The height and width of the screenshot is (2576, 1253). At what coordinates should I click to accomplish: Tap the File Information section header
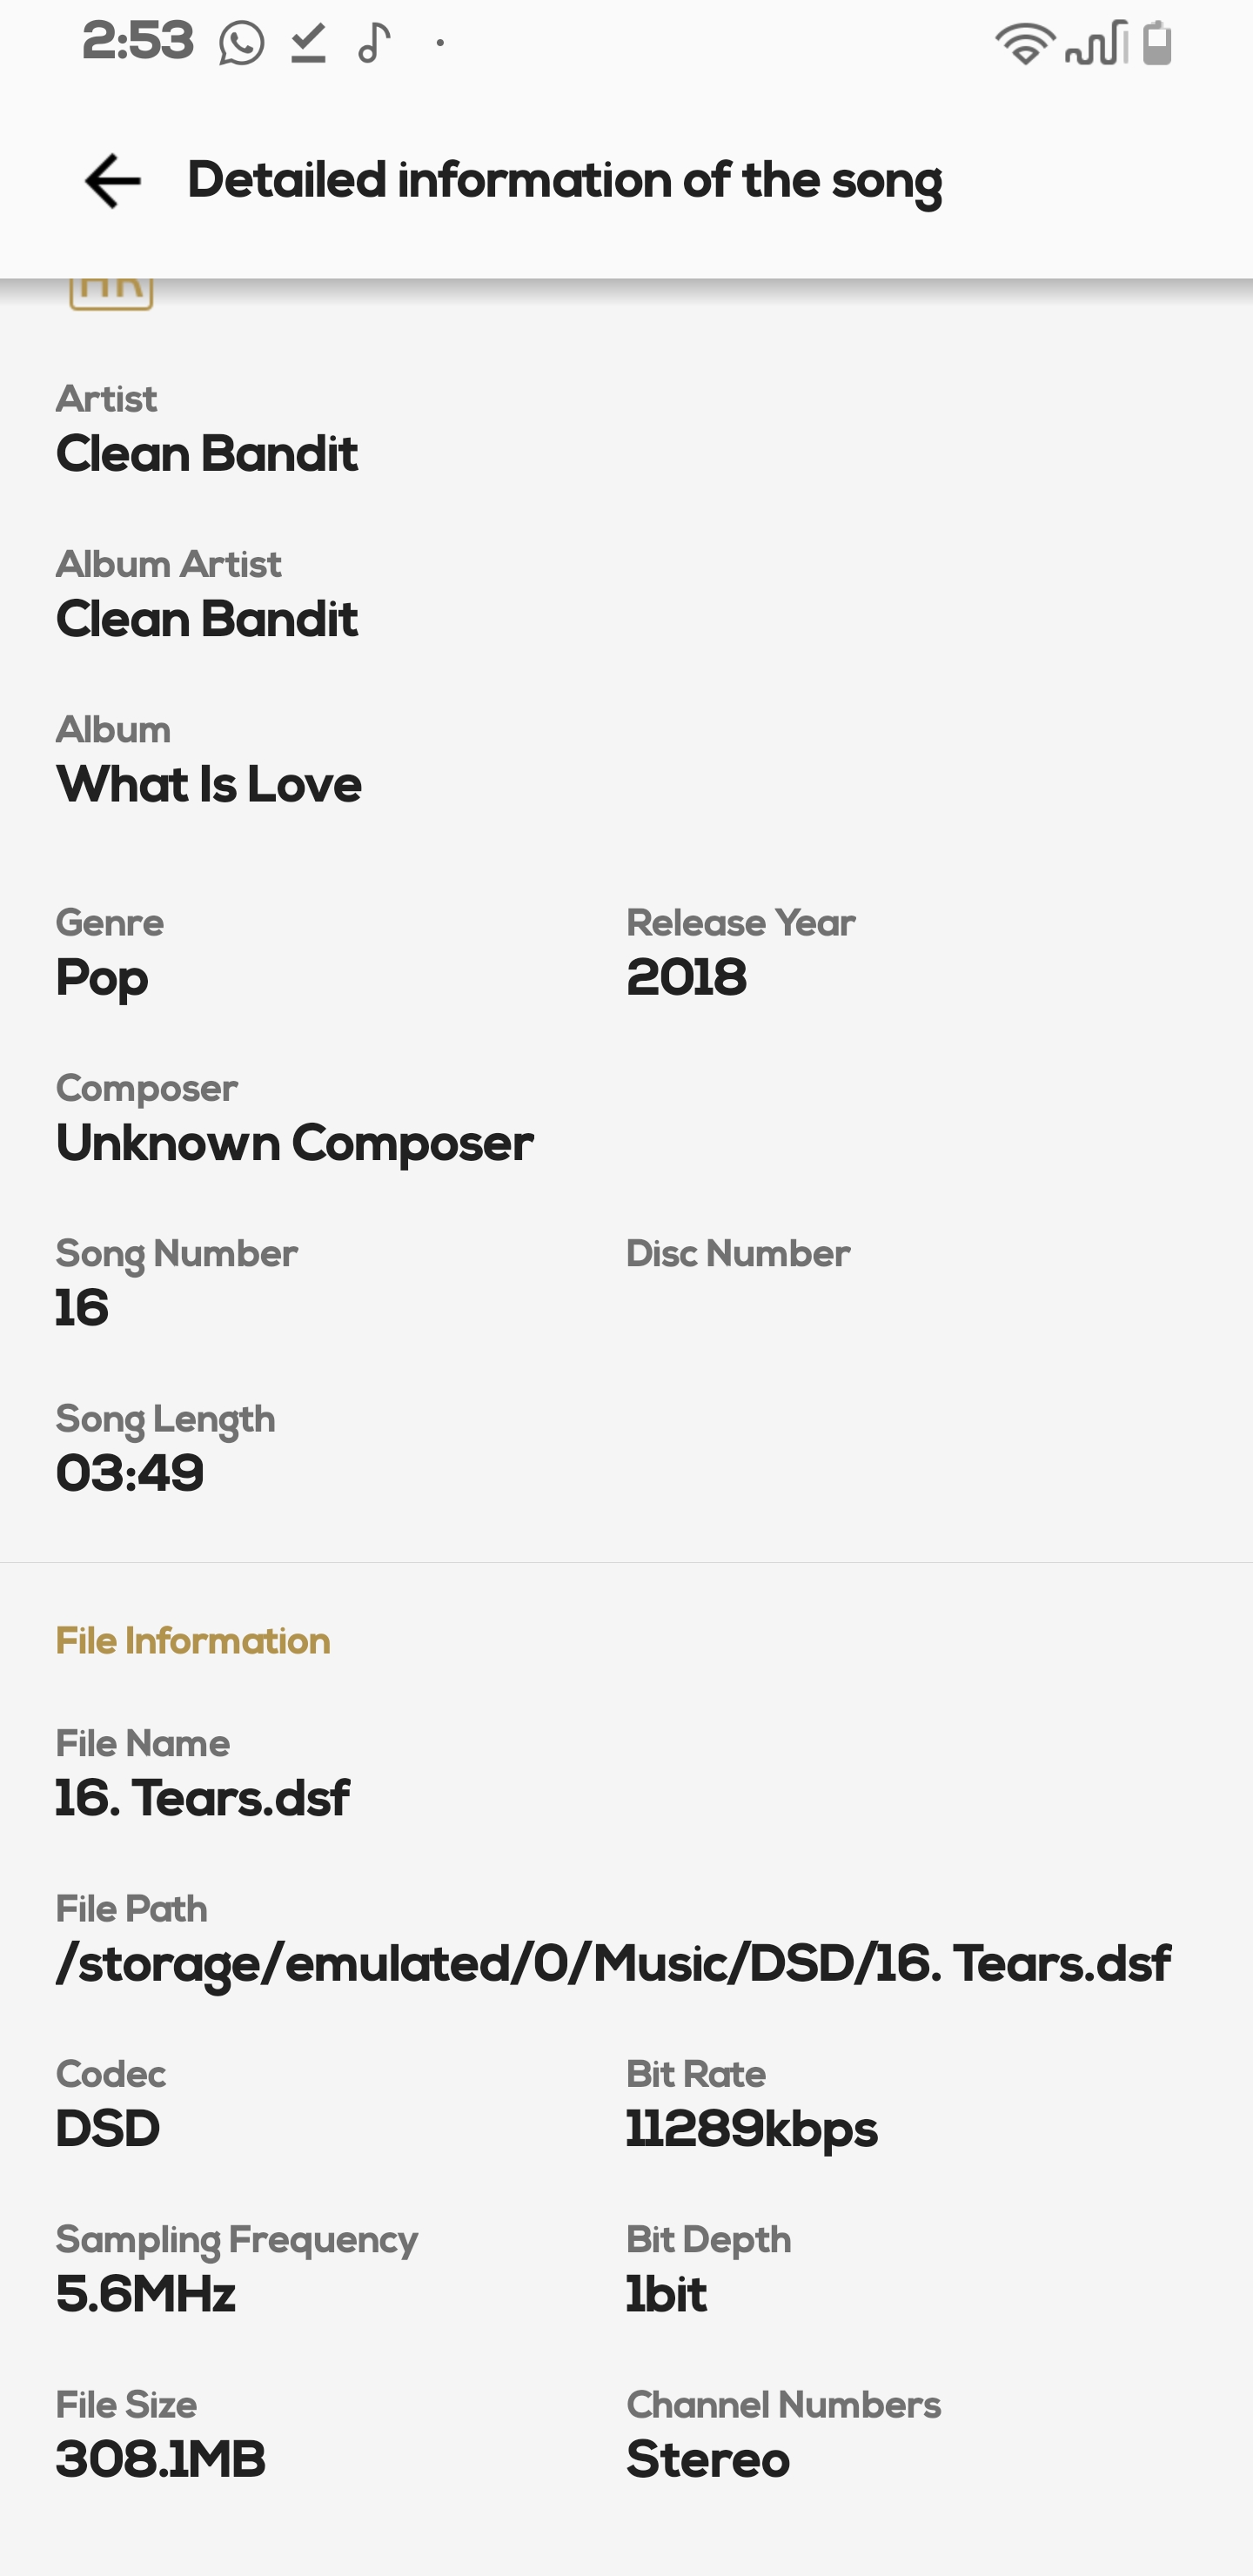193,1642
